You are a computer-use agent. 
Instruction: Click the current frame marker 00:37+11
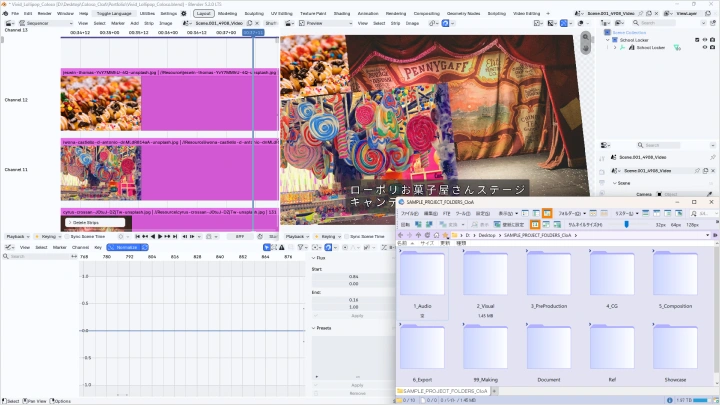(253, 33)
